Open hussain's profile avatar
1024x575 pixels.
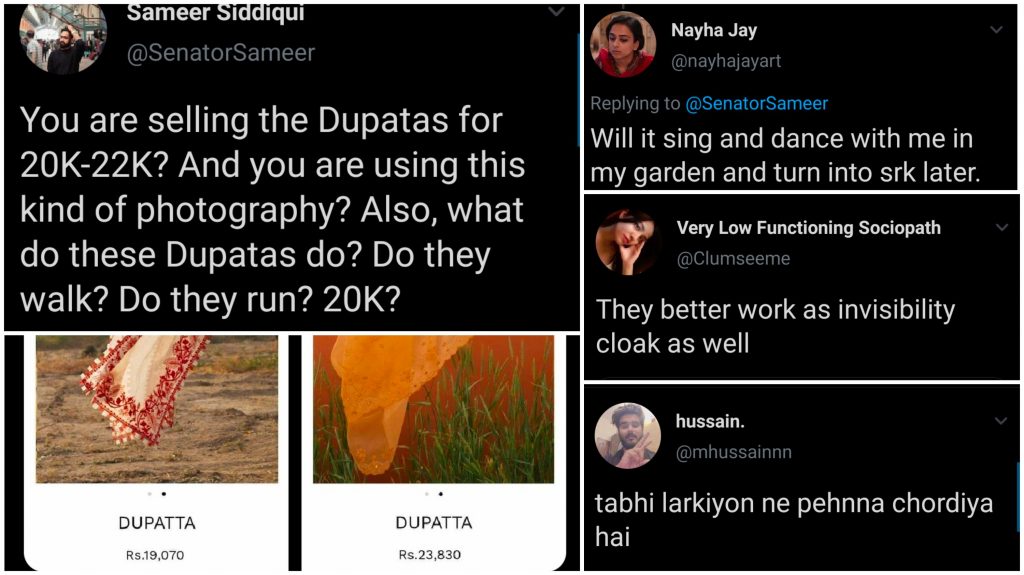coord(628,436)
